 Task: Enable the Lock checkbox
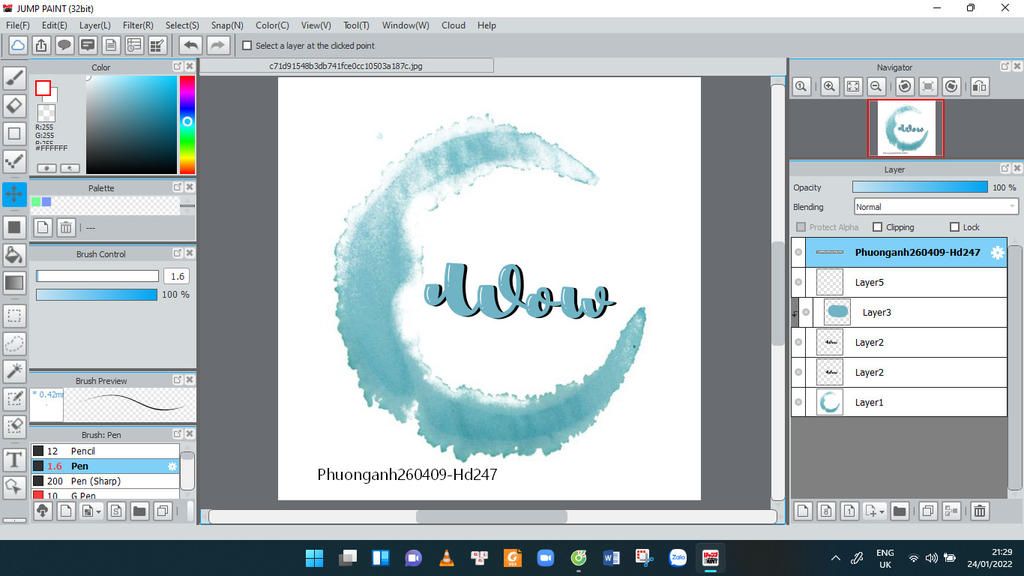tap(954, 227)
